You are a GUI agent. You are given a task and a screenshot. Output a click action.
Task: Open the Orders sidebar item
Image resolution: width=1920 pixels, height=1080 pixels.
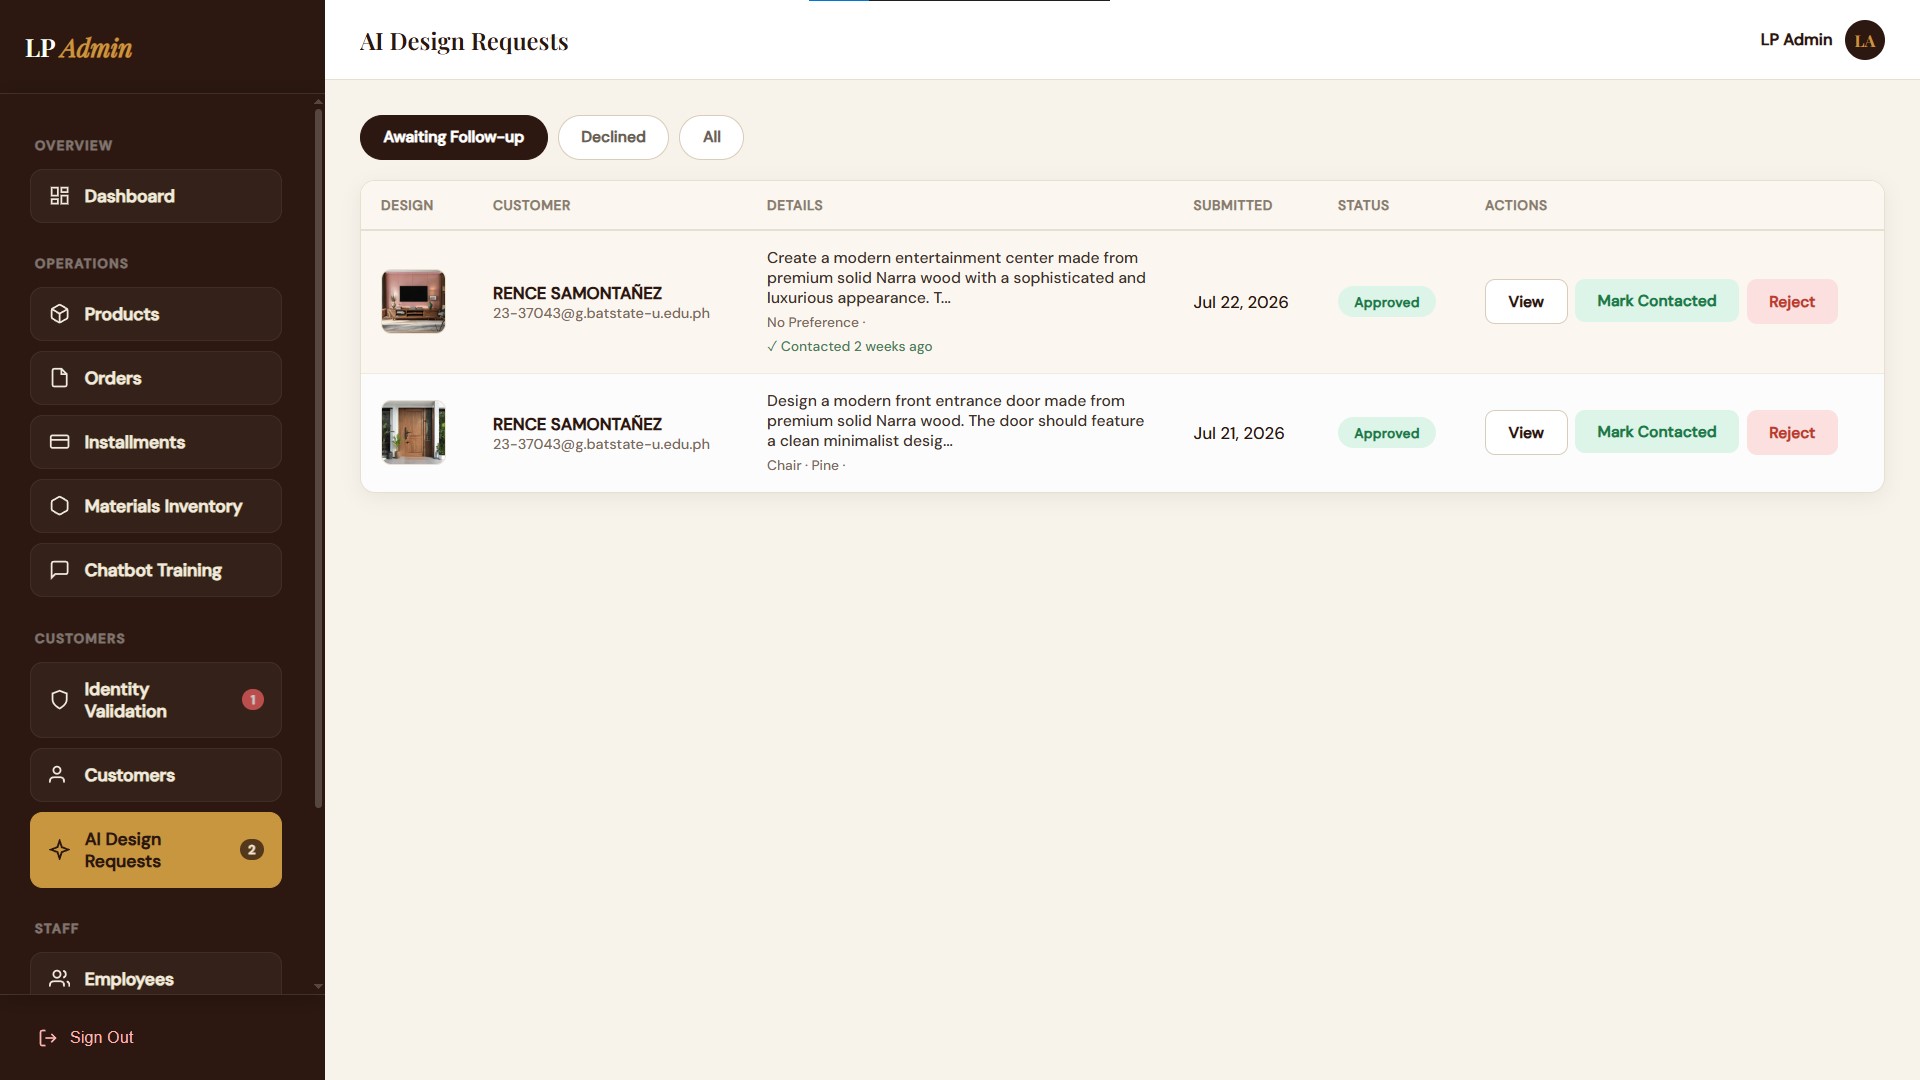pyautogui.click(x=156, y=378)
